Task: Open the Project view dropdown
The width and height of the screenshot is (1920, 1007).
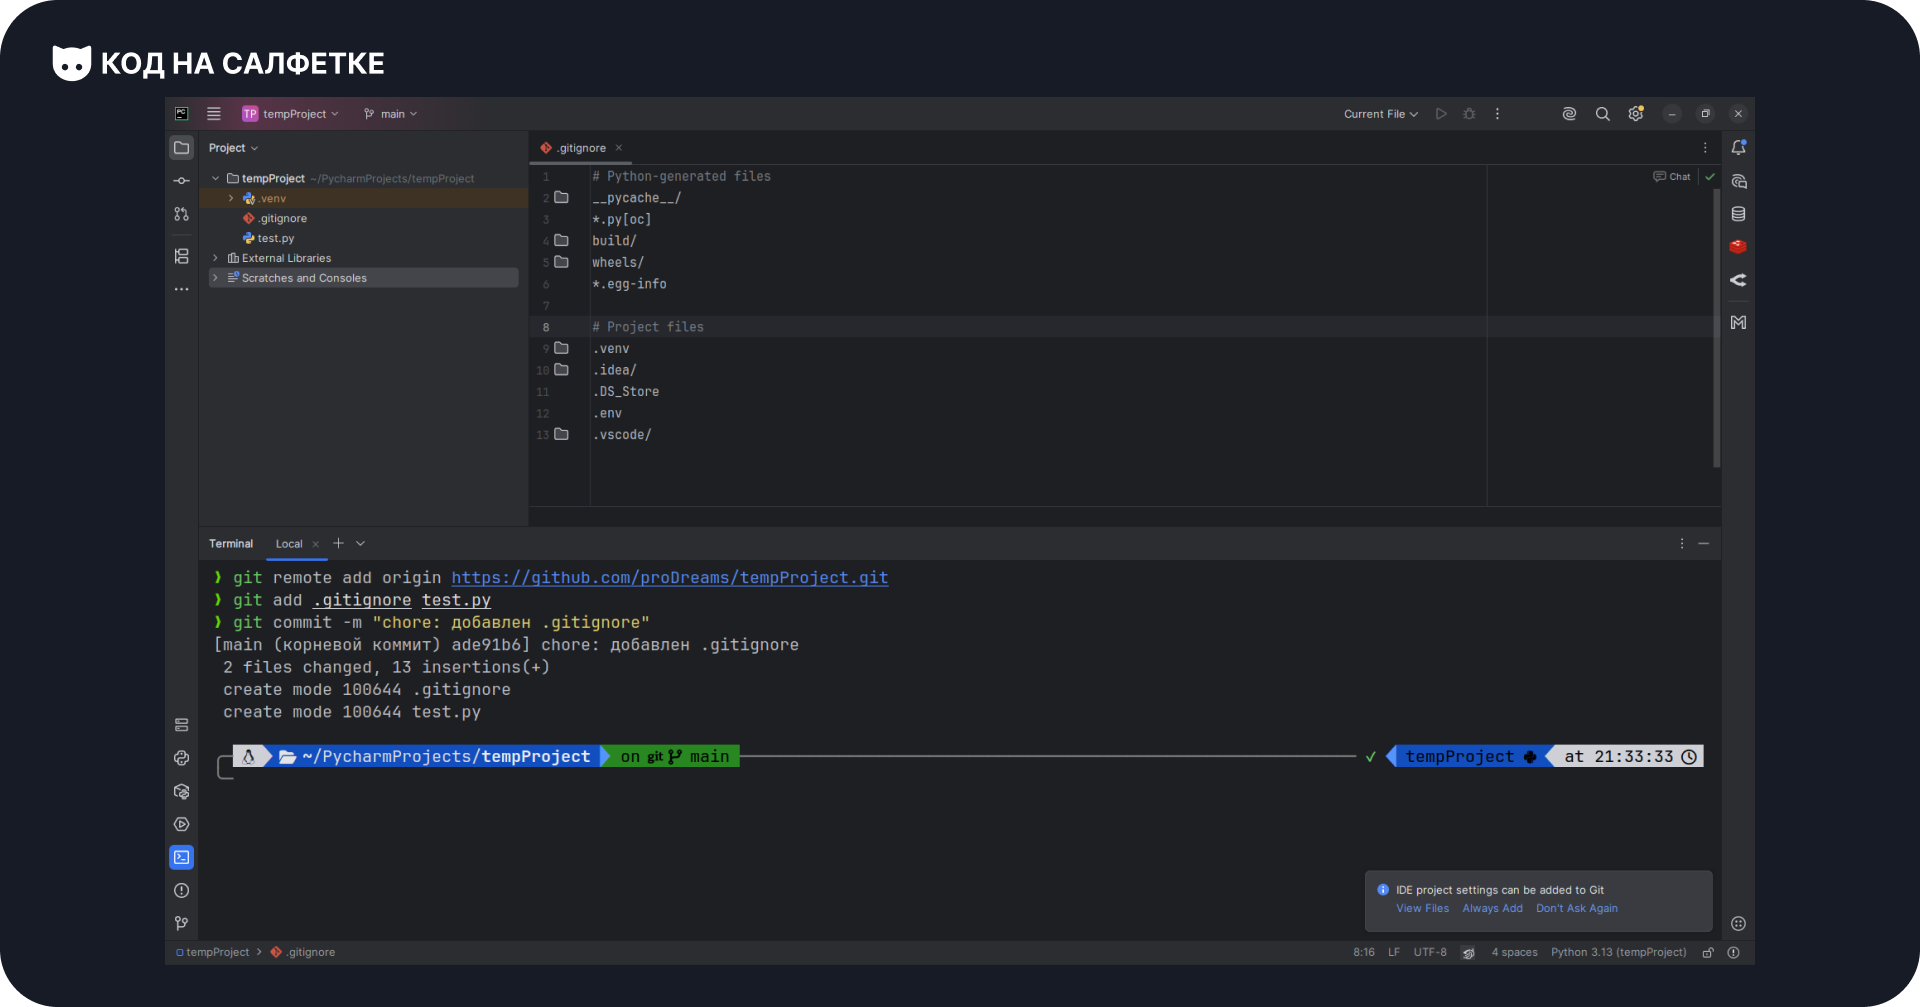Action: click(x=233, y=148)
